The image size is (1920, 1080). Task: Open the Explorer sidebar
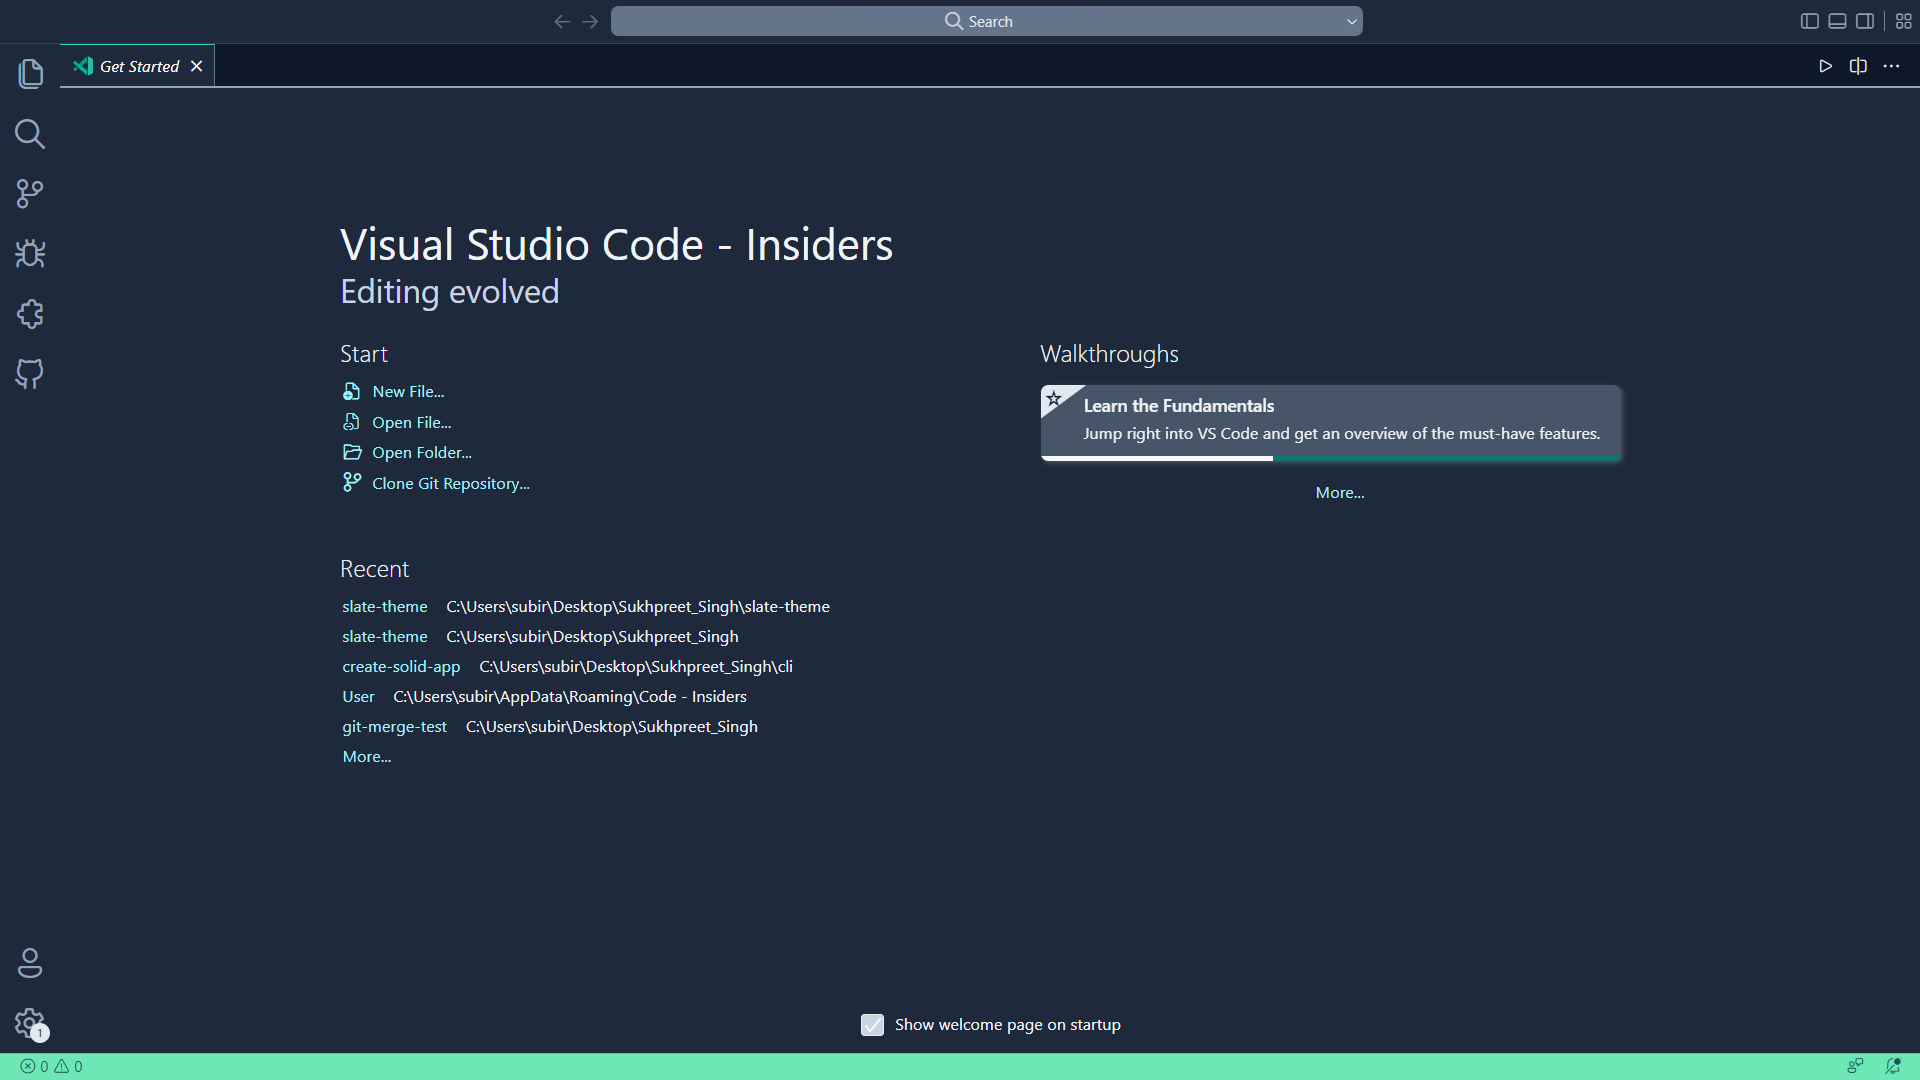click(30, 73)
